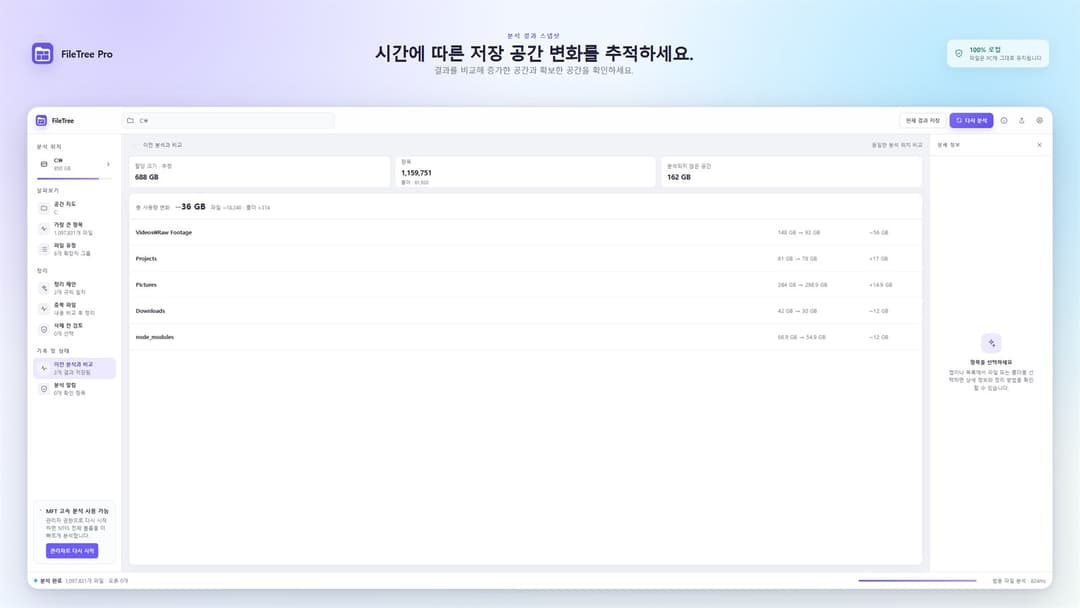Click the 현재 결과 저장 button
Screen dimensions: 1080x608
pos(922,120)
